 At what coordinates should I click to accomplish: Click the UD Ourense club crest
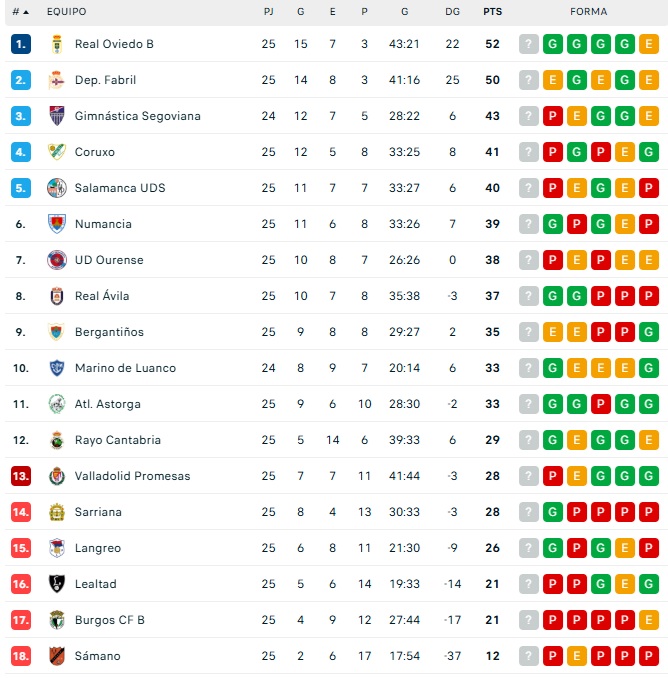(x=56, y=260)
